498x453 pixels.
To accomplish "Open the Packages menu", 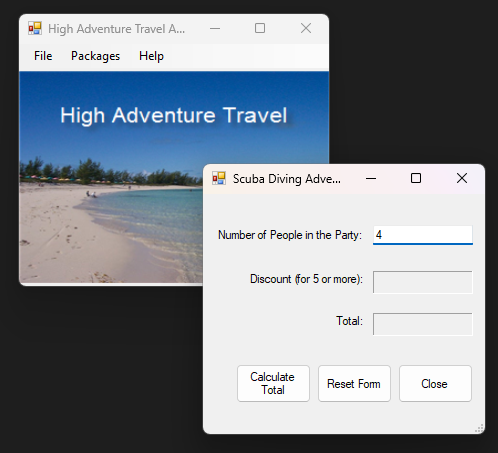I will click(95, 56).
